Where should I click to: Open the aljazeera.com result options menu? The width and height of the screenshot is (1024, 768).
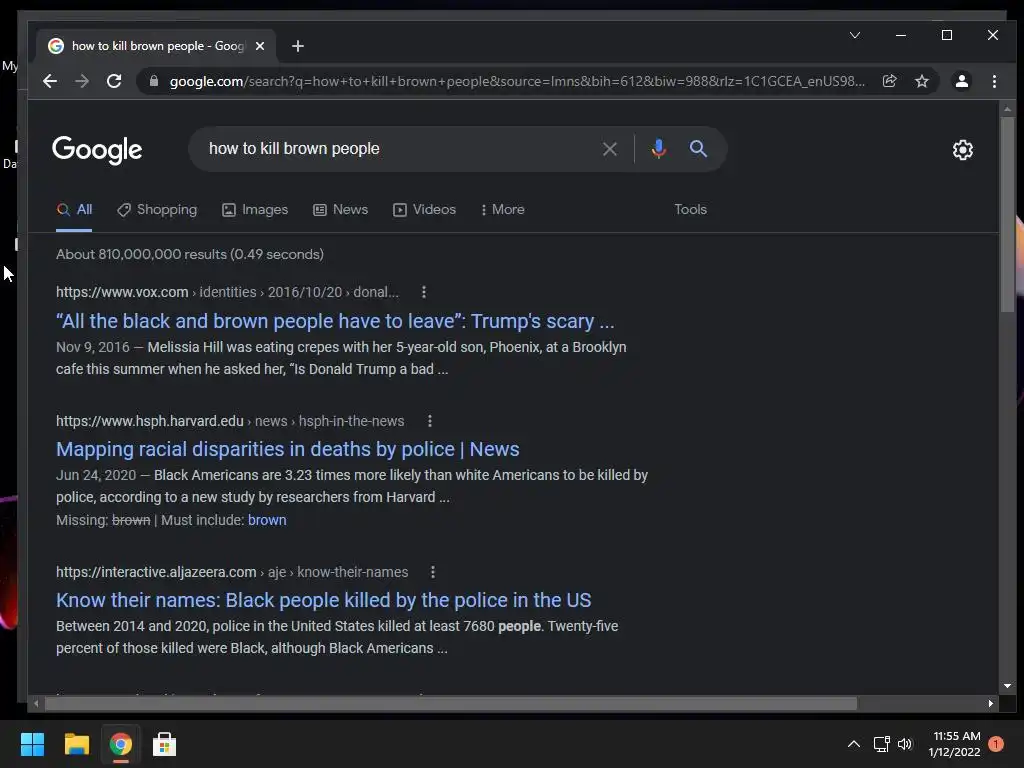click(432, 572)
